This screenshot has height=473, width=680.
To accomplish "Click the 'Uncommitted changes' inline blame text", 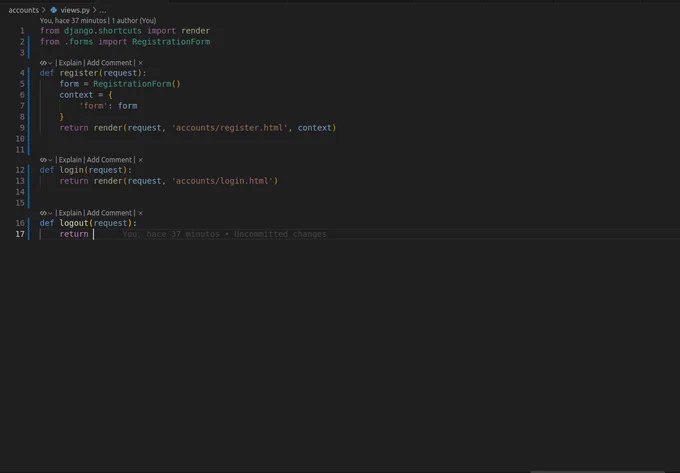I will click(x=280, y=234).
